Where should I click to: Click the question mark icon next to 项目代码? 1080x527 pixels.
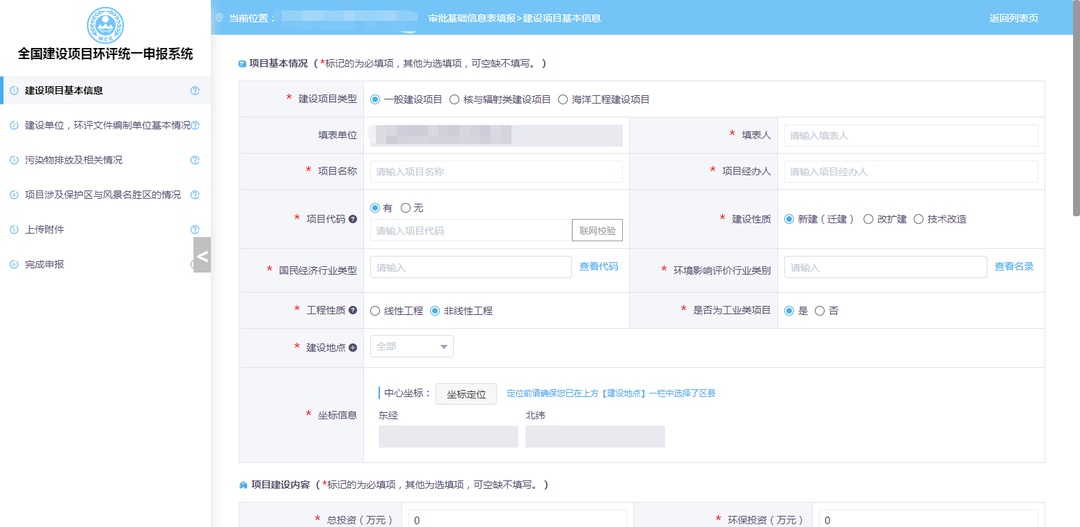pyautogui.click(x=352, y=218)
